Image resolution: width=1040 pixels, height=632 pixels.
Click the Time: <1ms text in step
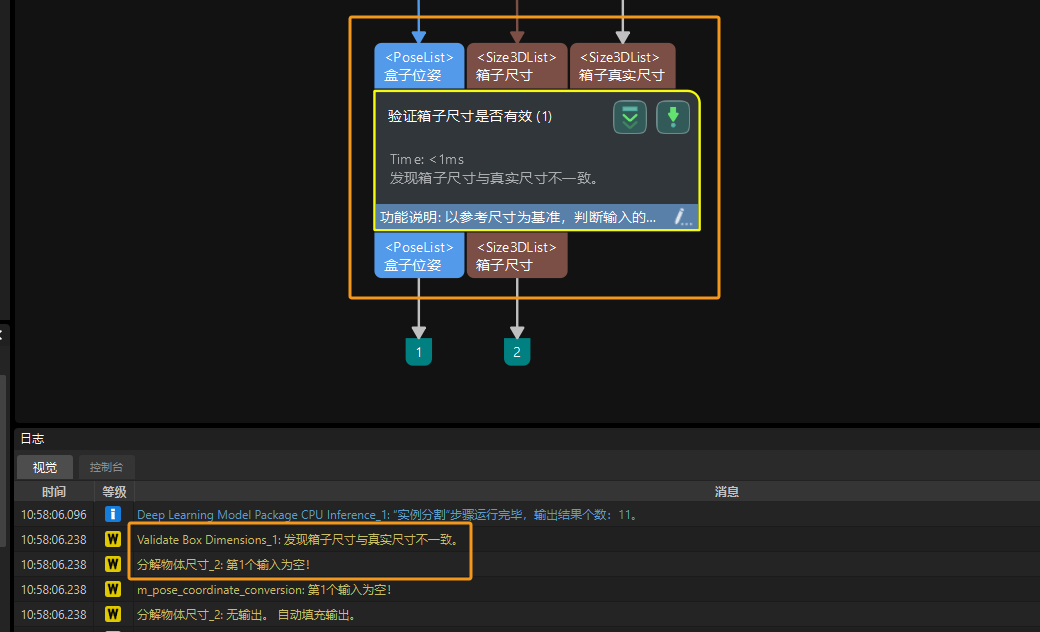click(x=426, y=159)
